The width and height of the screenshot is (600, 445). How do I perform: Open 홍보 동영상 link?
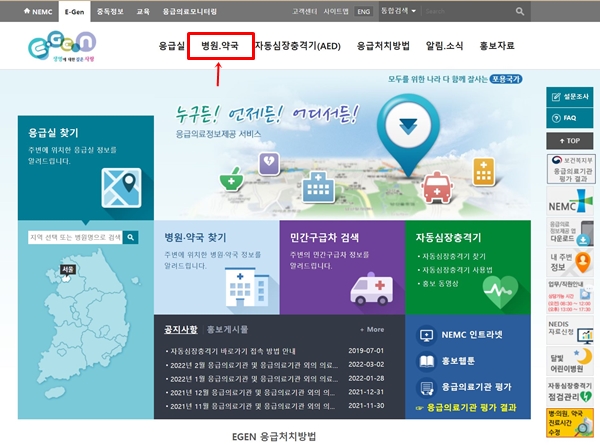click(440, 284)
